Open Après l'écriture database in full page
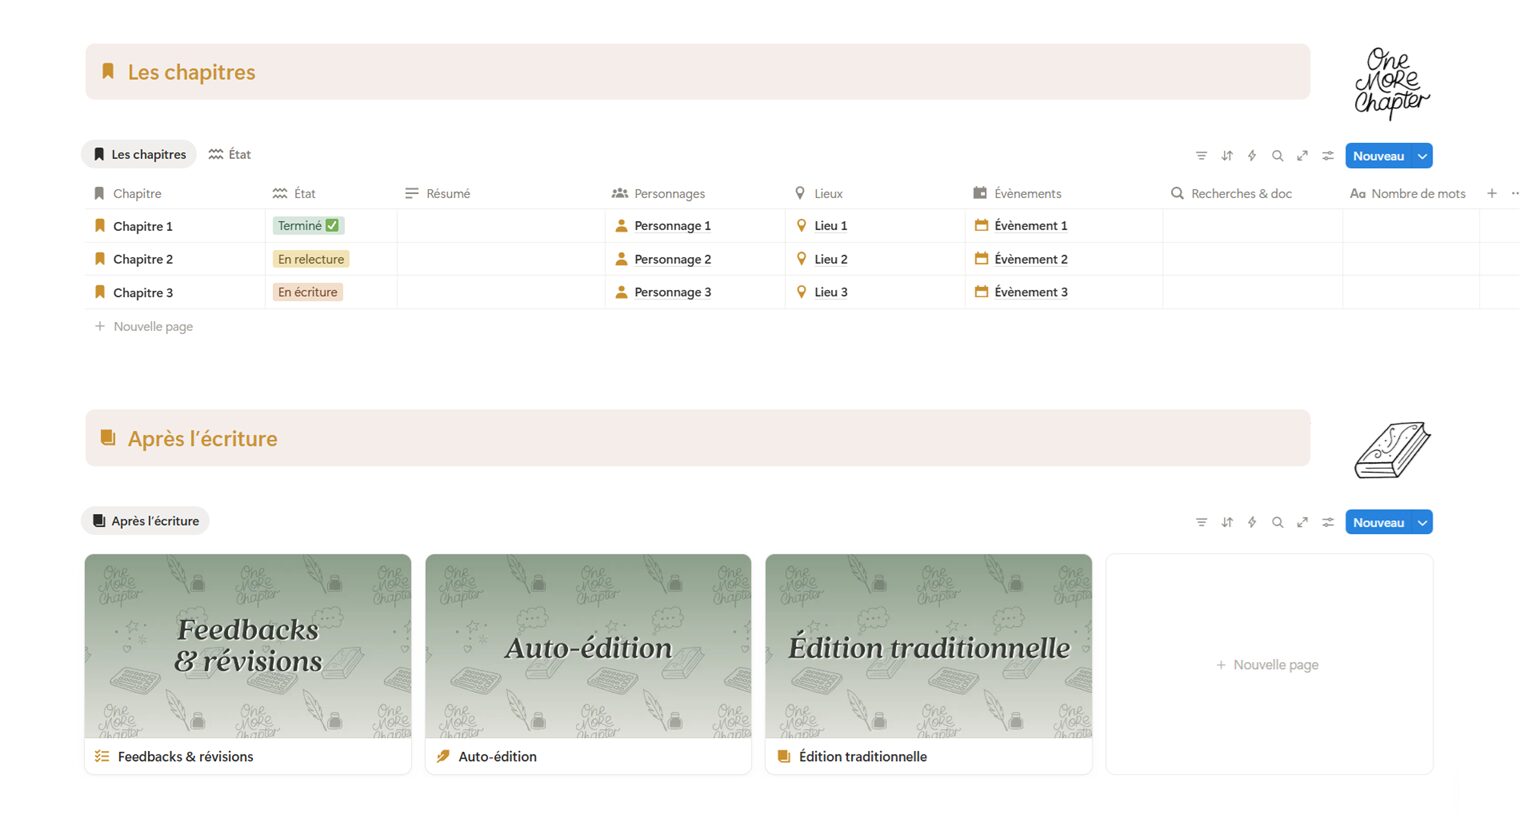Screen dimensions: 1523x823 click(1302, 522)
